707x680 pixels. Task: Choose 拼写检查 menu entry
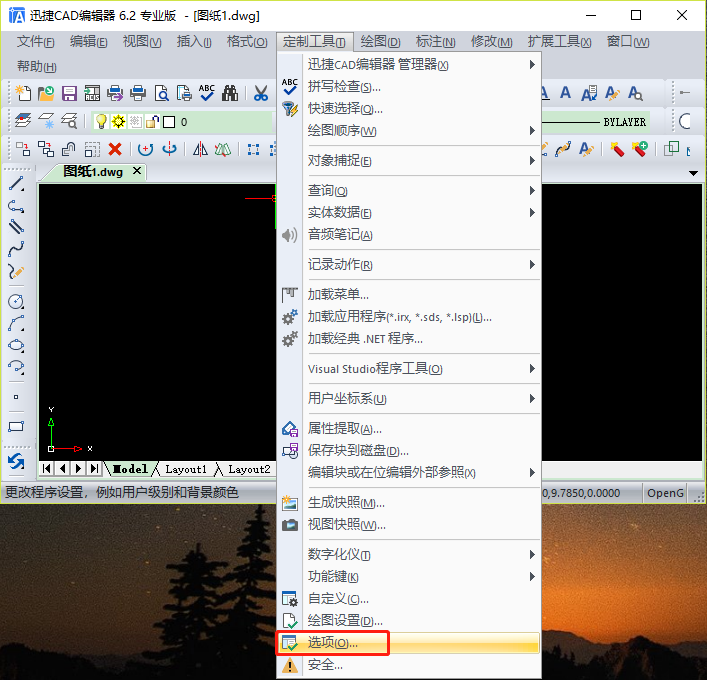point(409,87)
